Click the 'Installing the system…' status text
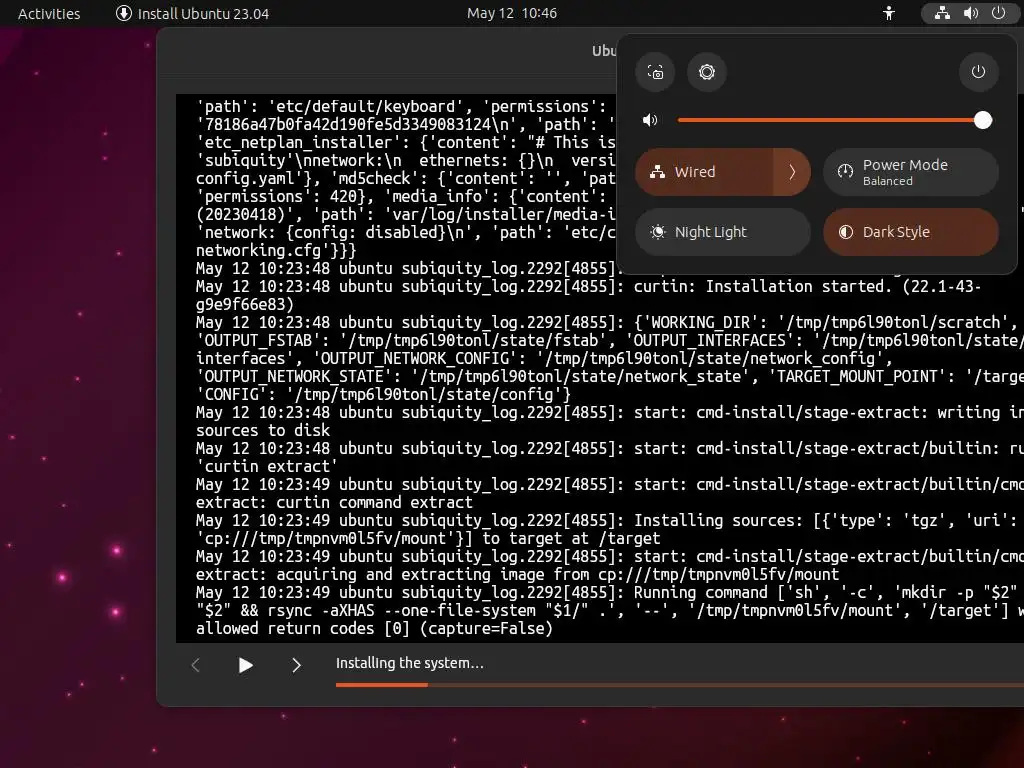 tap(409, 663)
